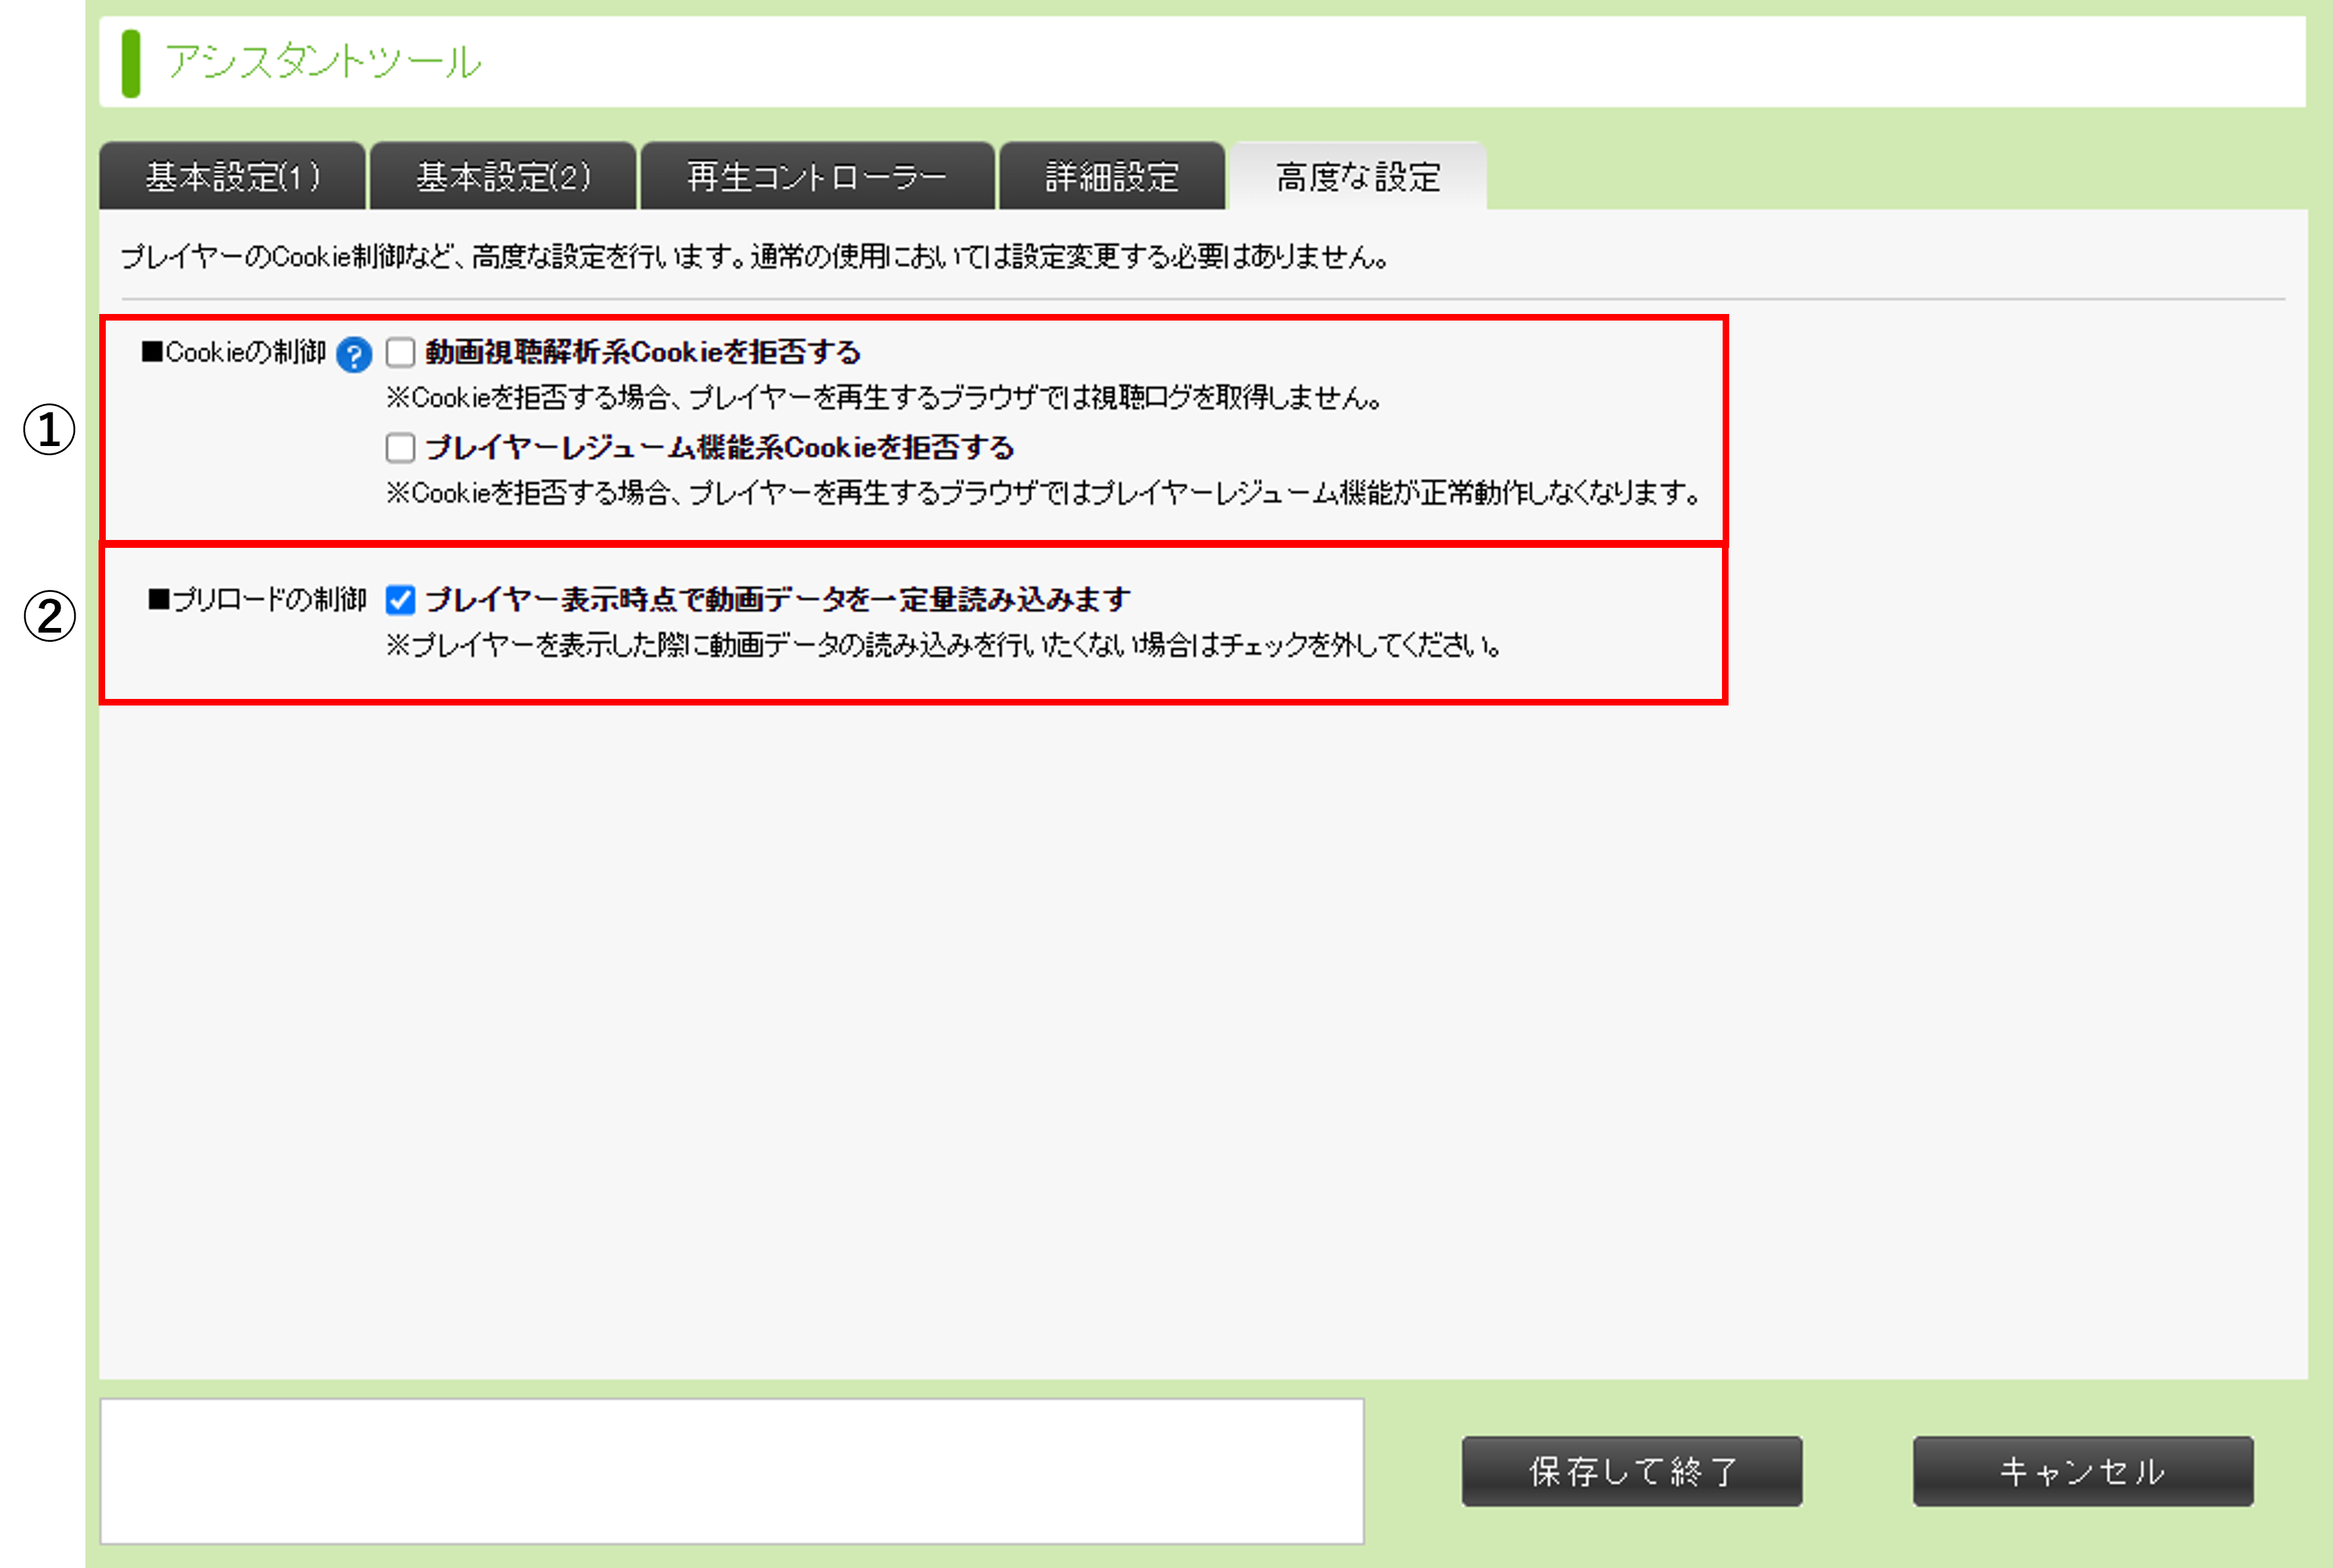
Task: Click the ■Cookieの制御 section heading
Action: (x=234, y=352)
